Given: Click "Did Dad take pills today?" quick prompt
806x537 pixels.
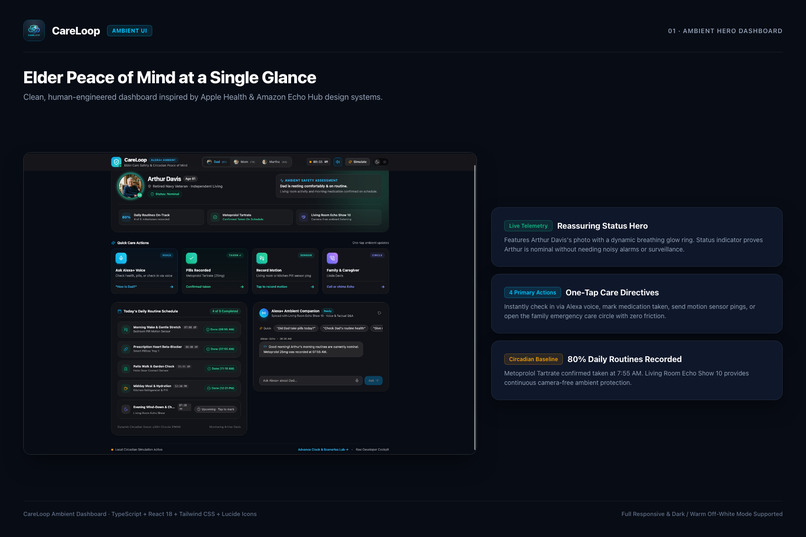Looking at the screenshot, I should pos(296,328).
